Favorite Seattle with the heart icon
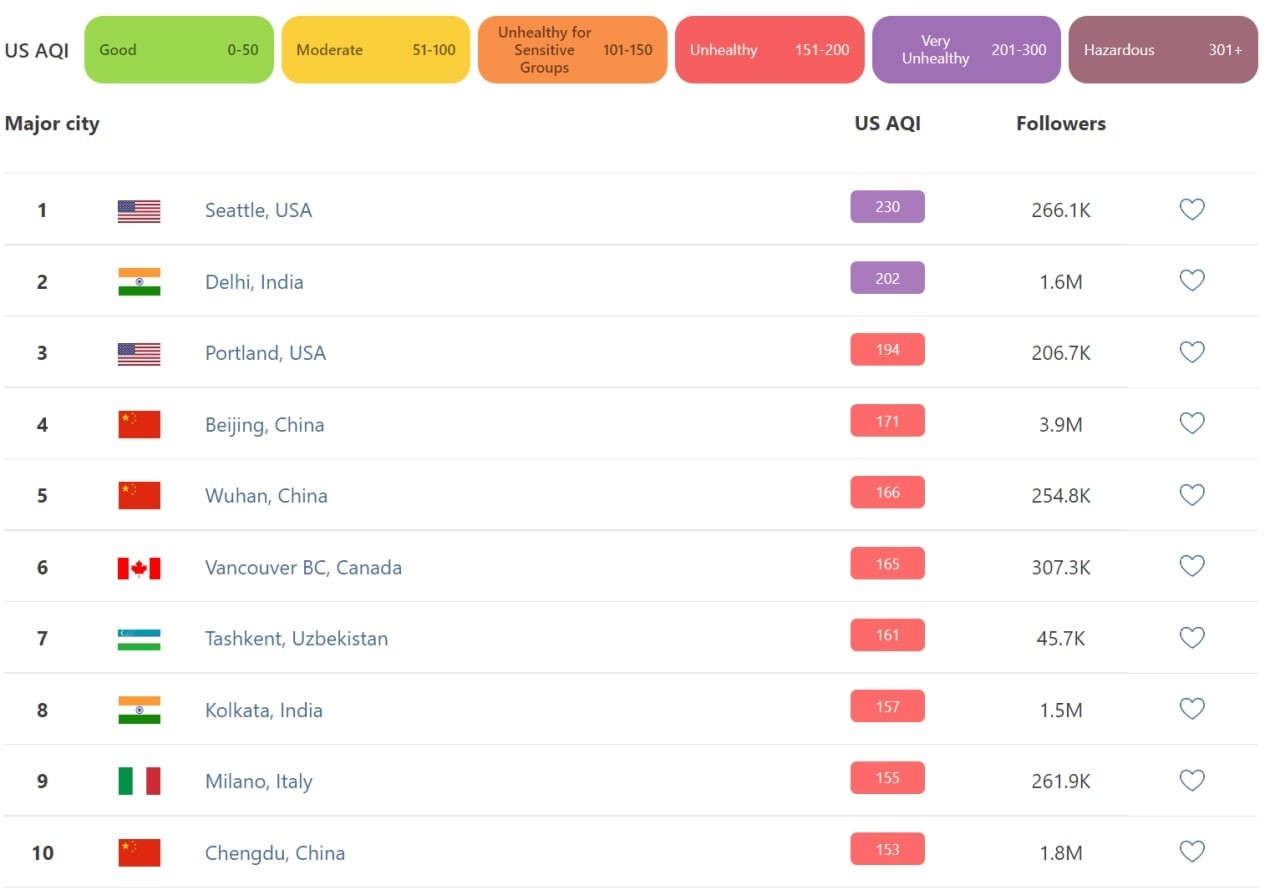Viewport: 1280px width, 890px height. click(1191, 209)
